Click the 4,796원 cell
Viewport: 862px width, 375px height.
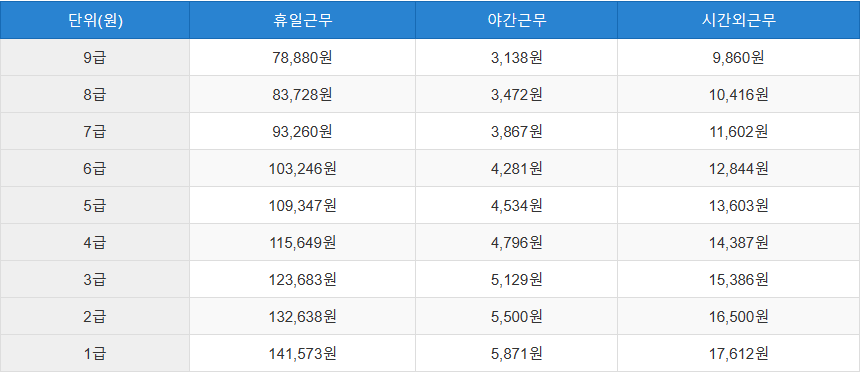point(516,242)
